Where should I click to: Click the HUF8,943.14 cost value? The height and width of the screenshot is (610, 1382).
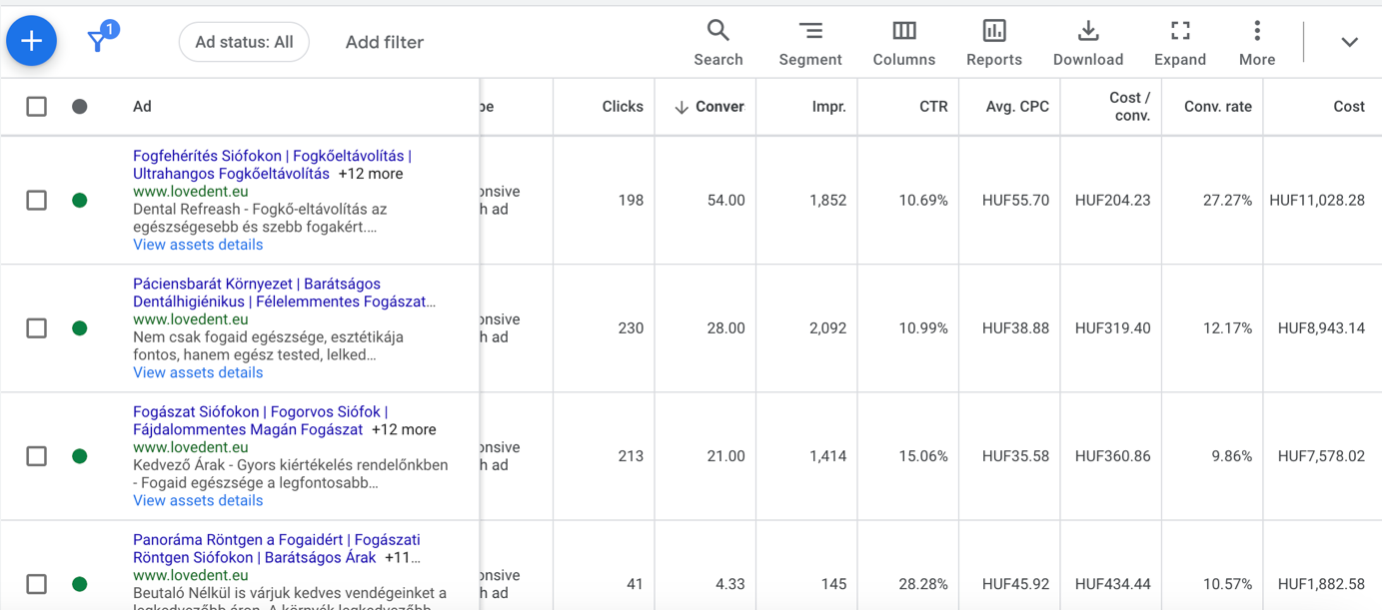(1321, 328)
